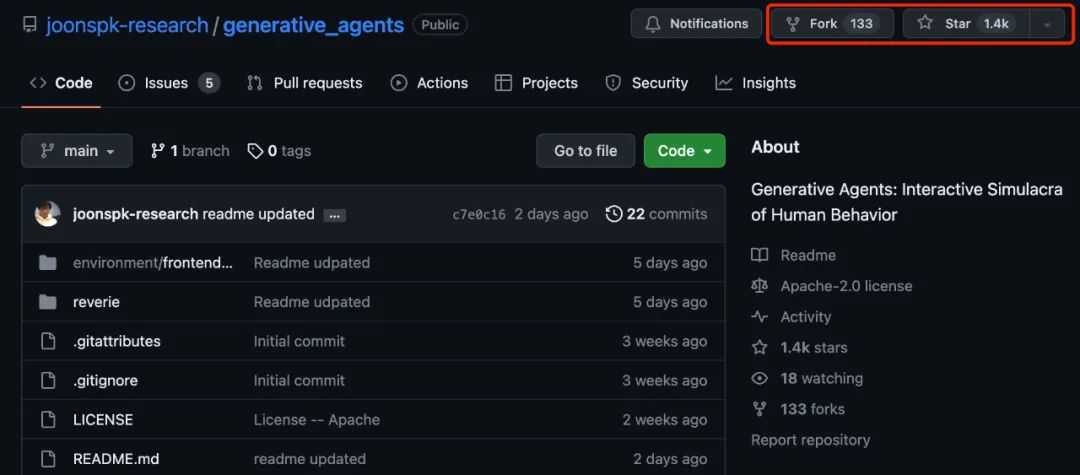Expand commit message ellipsis button
1080x475 pixels.
(x=335, y=215)
